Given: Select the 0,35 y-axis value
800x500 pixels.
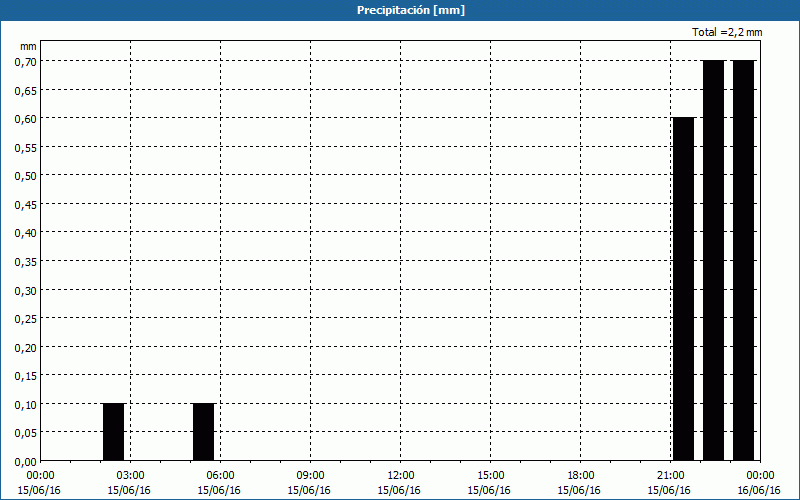Looking at the screenshot, I should pos(26,261).
